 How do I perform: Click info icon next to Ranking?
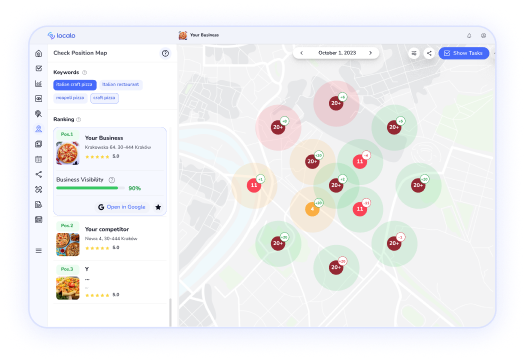pyautogui.click(x=79, y=119)
